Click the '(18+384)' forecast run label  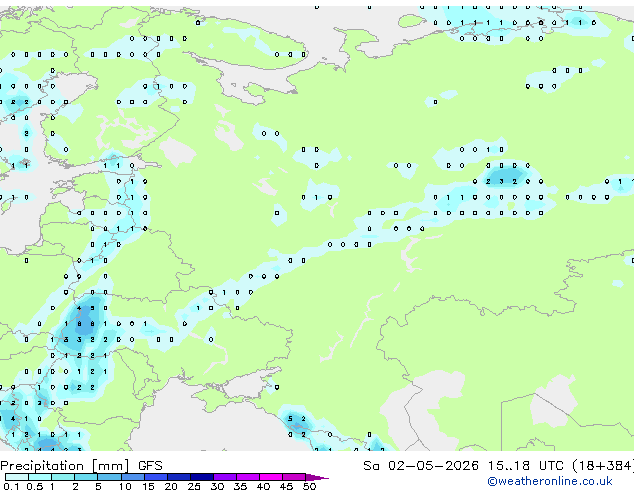pos(602,465)
